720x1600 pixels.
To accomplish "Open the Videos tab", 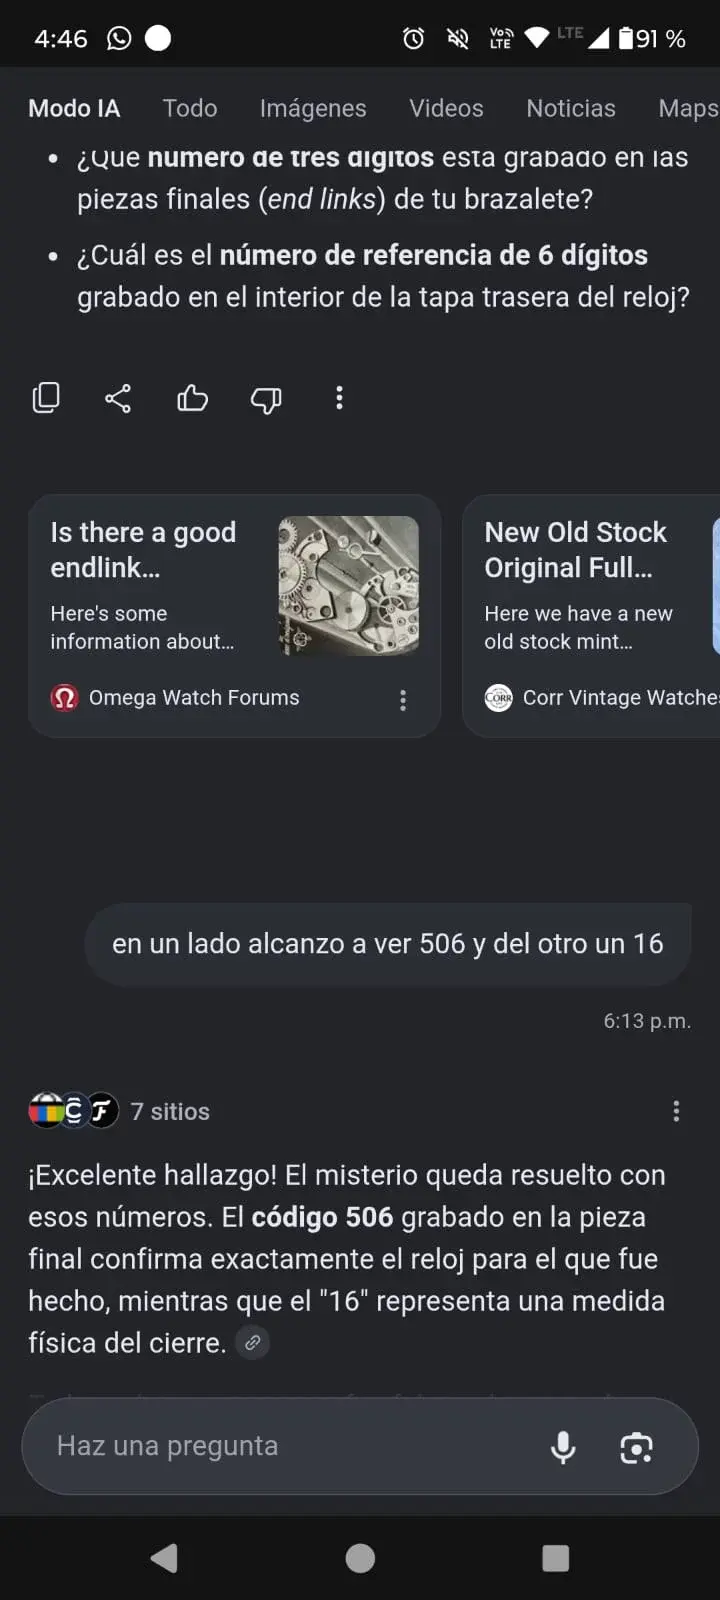I will pos(446,108).
